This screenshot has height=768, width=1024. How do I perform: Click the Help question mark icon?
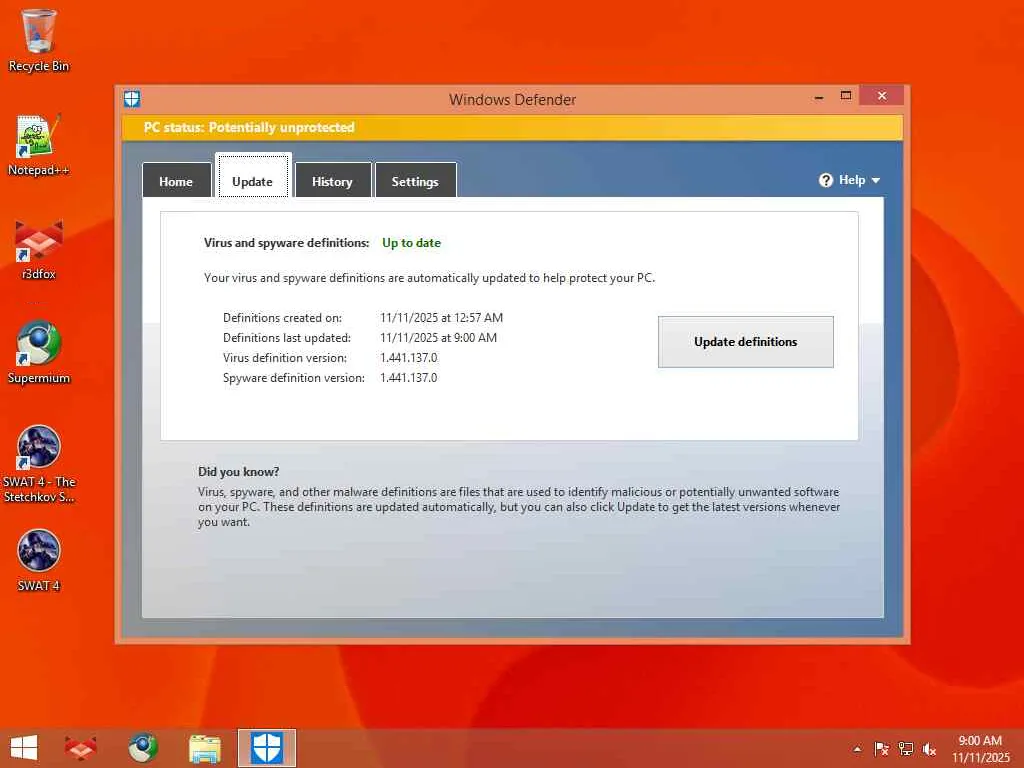(825, 180)
